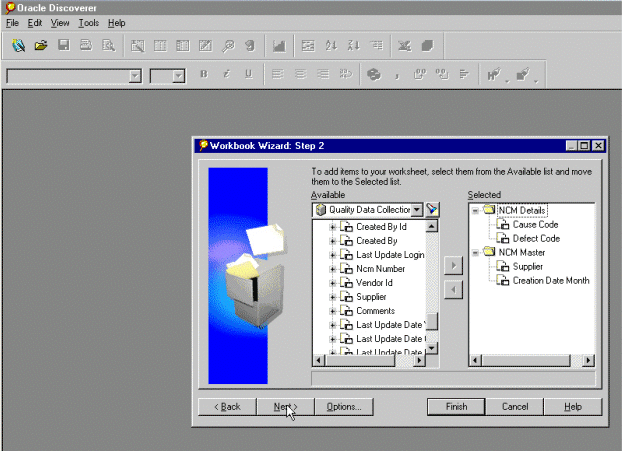Click the zoom magnifier toolbar icon
Screen dimensions: 622x452
(228, 46)
